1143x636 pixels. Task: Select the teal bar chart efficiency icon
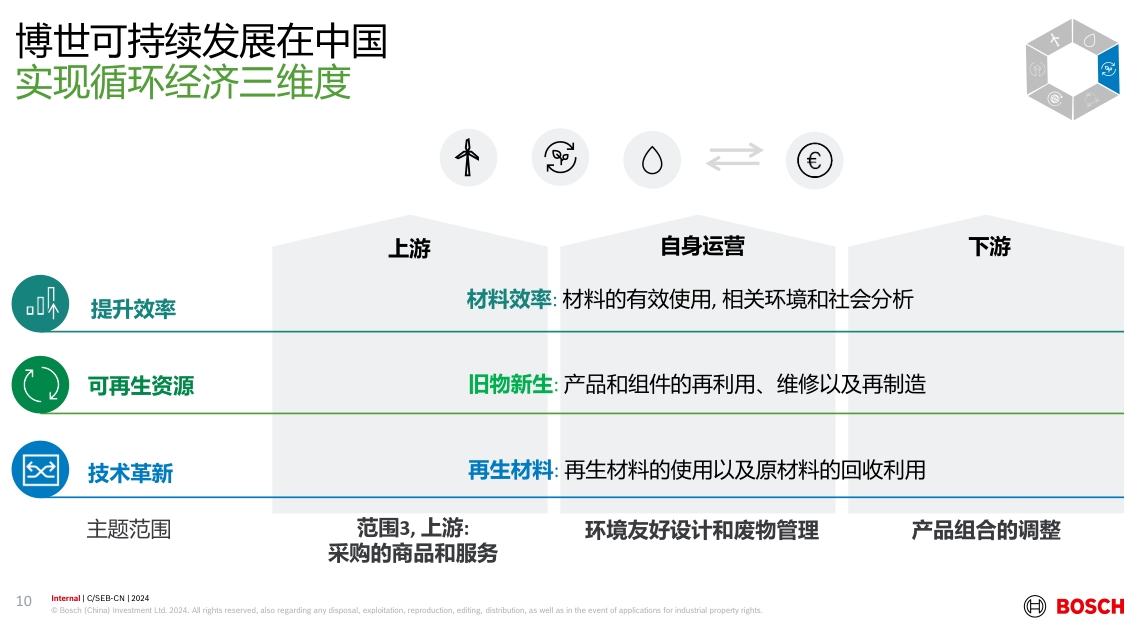coord(41,303)
